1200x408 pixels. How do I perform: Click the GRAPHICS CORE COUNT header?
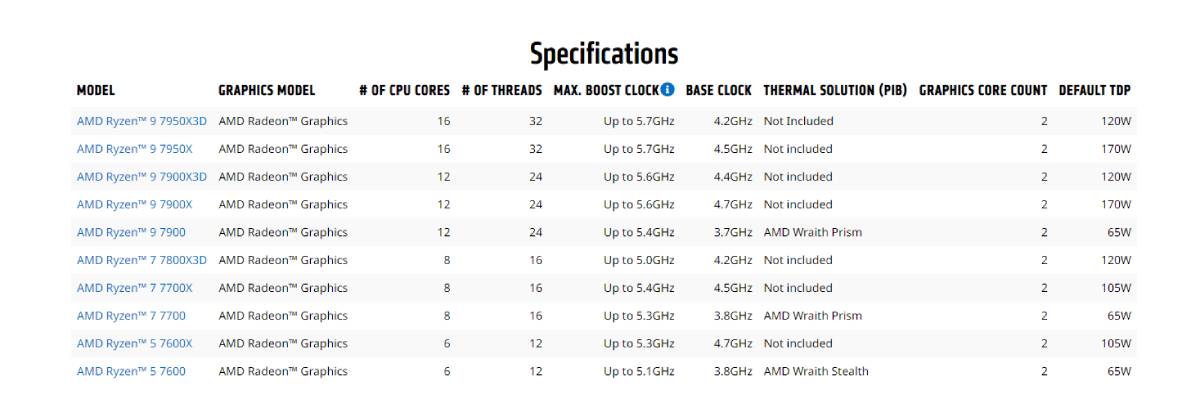point(983,91)
